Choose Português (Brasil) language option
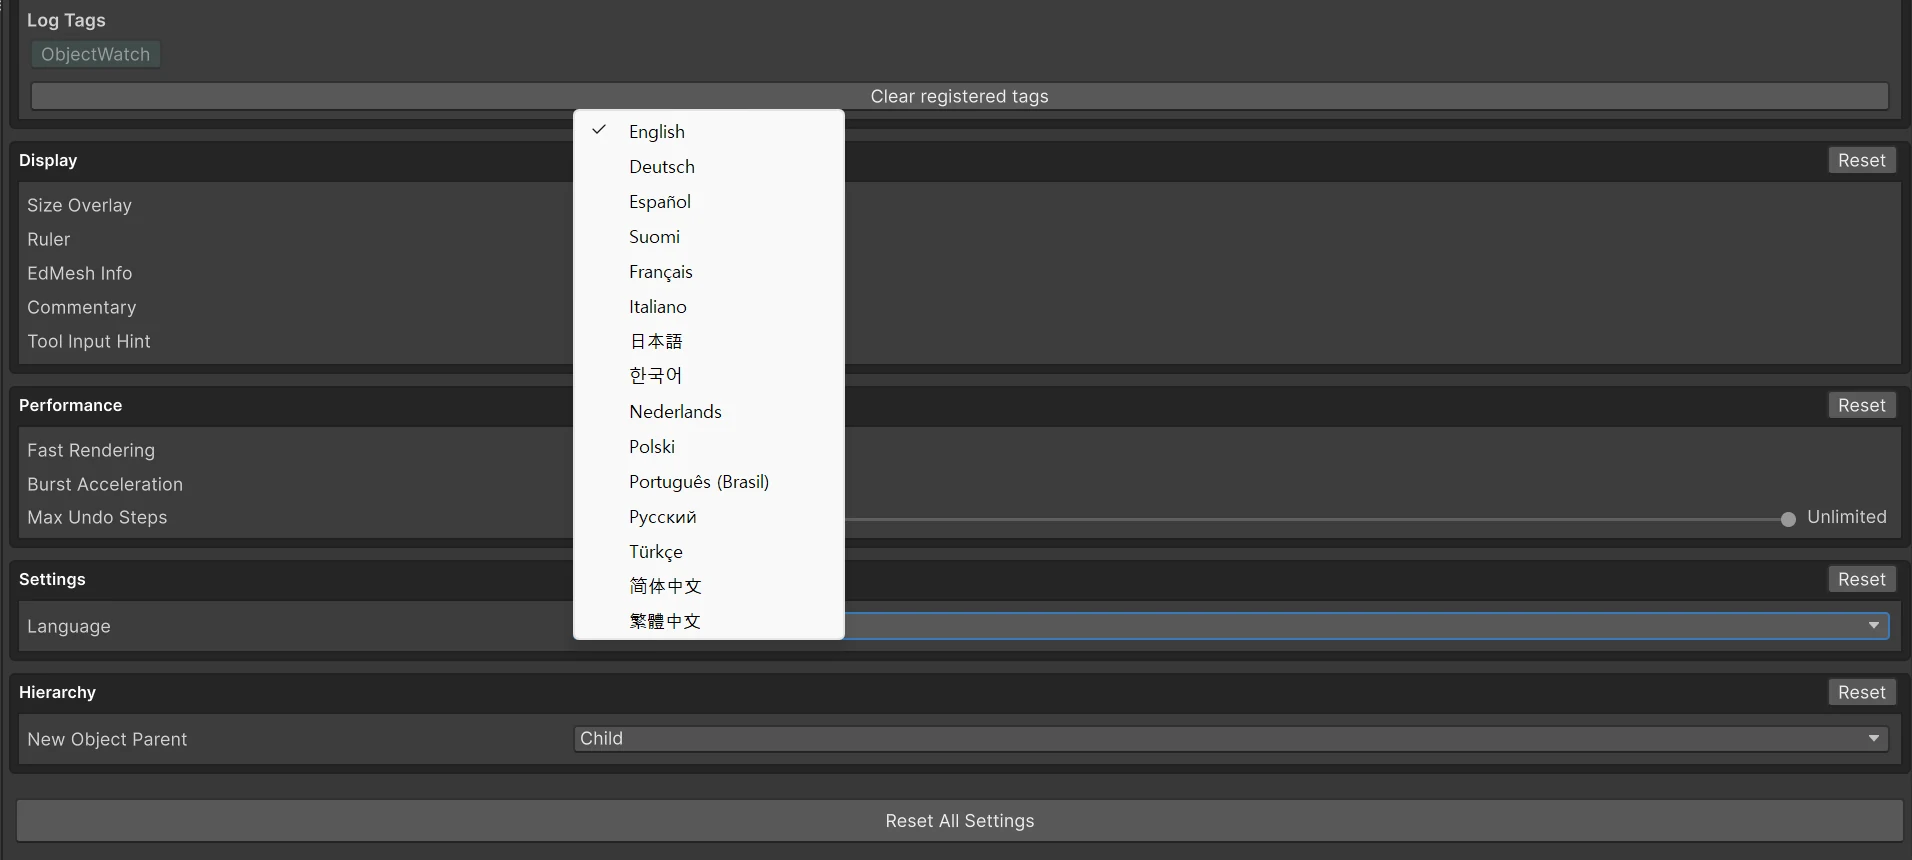This screenshot has height=860, width=1912. [x=709, y=482]
